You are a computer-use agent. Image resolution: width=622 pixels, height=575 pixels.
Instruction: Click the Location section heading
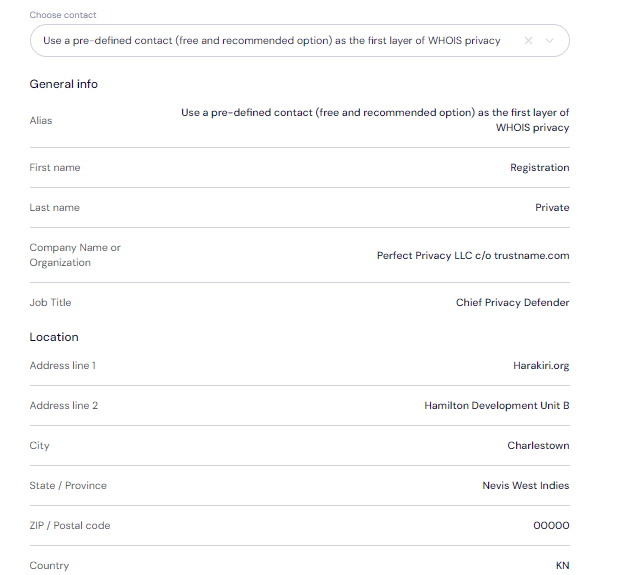pos(54,337)
